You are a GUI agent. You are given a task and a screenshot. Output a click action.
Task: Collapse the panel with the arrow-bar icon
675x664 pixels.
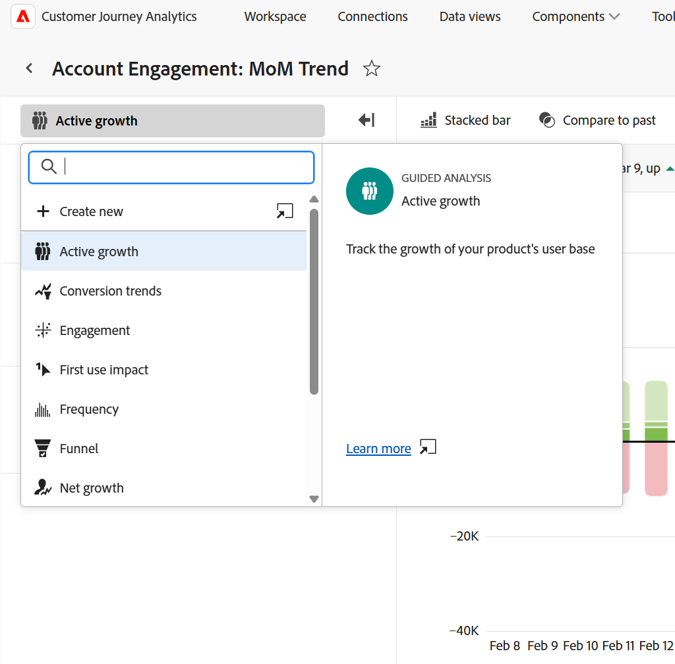[x=366, y=120]
